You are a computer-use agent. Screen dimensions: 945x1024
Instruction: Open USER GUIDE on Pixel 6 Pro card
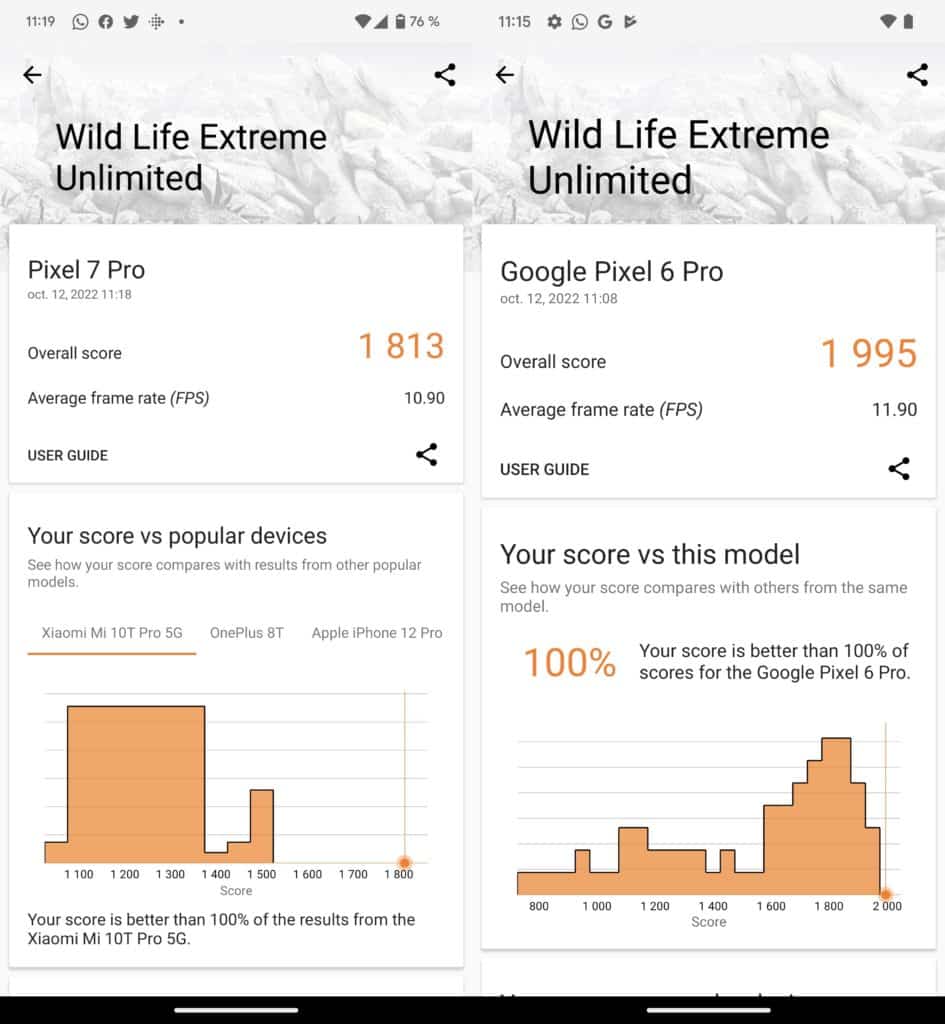click(545, 469)
